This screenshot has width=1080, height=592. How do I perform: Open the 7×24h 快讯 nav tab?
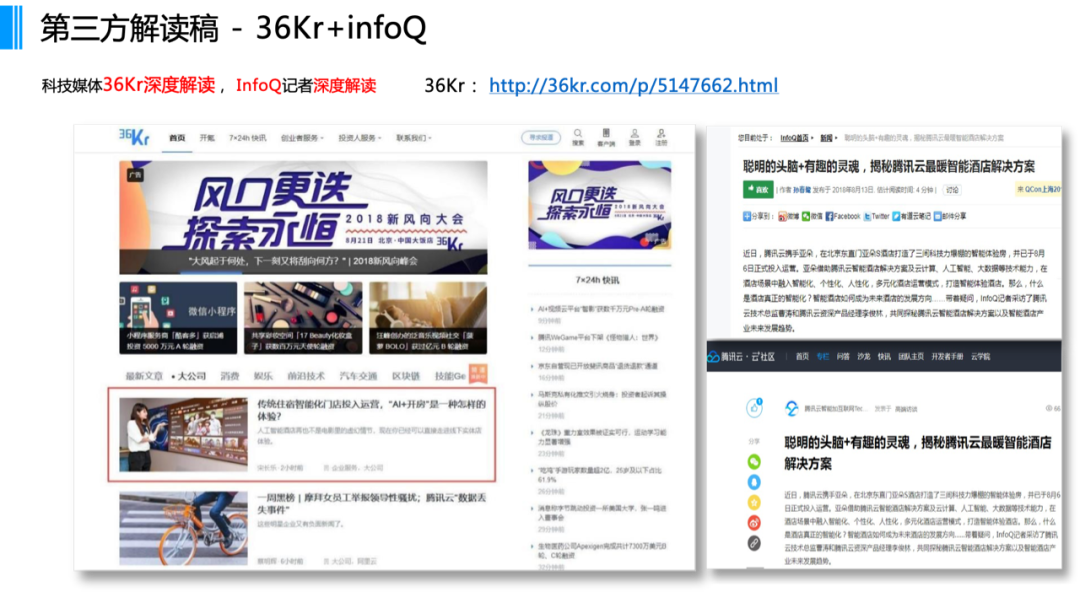247,138
